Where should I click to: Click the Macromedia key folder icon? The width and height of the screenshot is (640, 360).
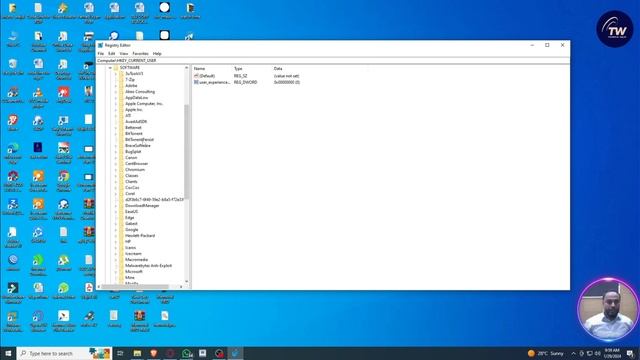[x=121, y=260]
